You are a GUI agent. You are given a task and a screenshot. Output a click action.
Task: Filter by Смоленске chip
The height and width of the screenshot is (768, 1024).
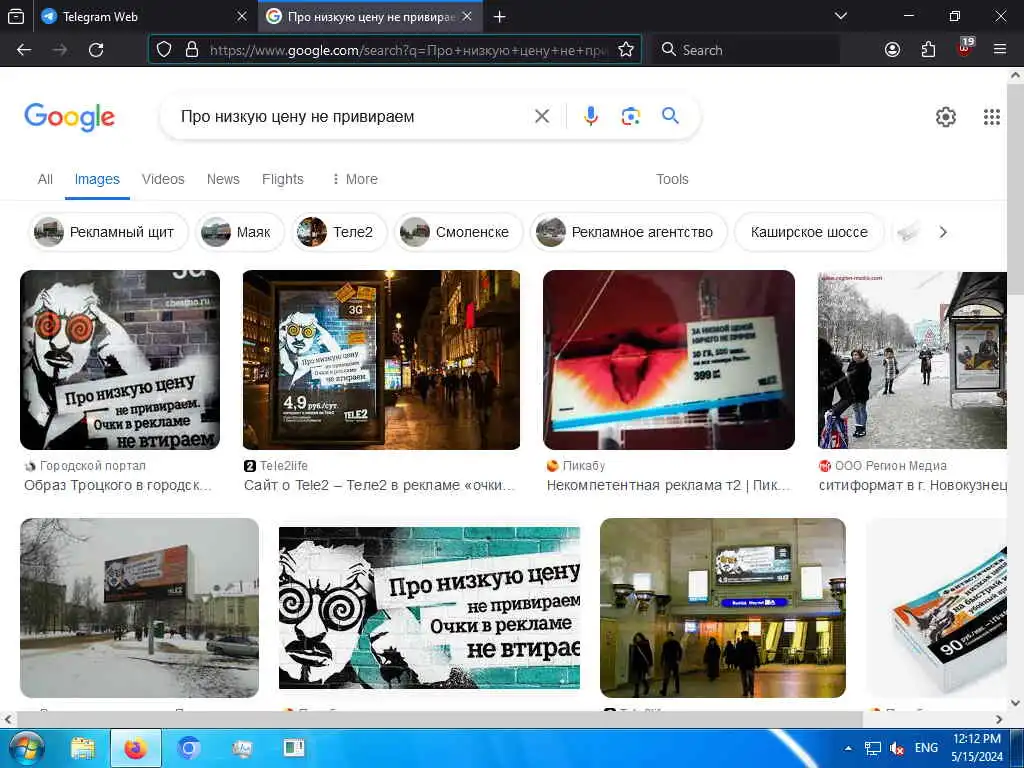pyautogui.click(x=458, y=232)
